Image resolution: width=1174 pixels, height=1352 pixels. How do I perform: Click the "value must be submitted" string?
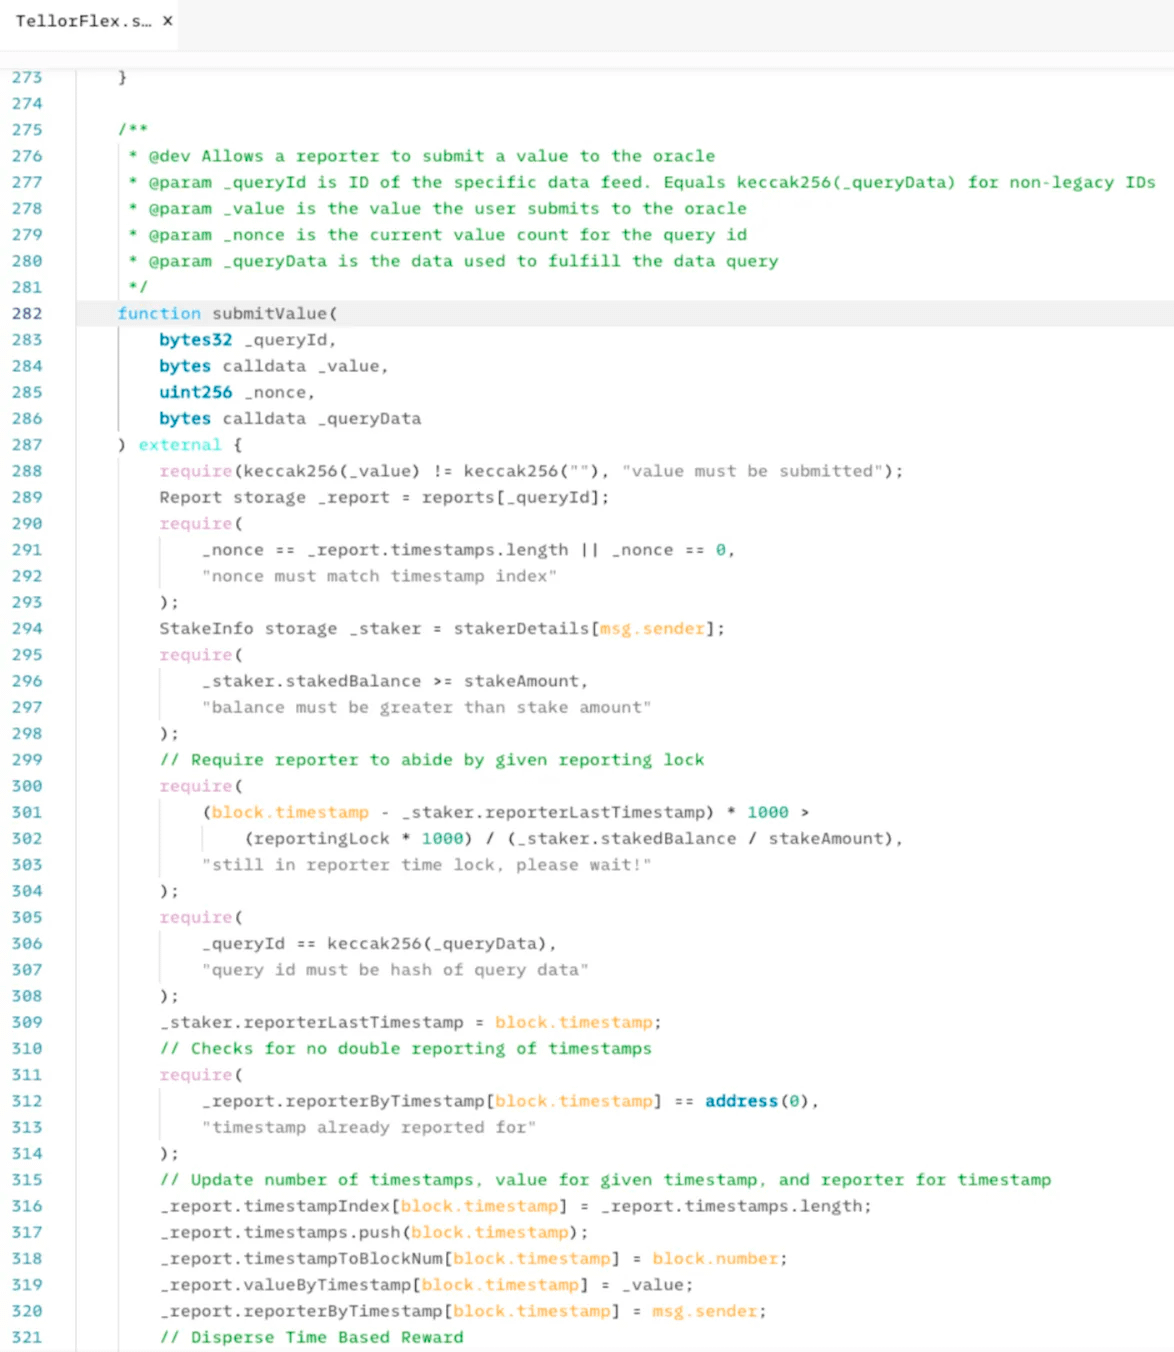(x=752, y=471)
